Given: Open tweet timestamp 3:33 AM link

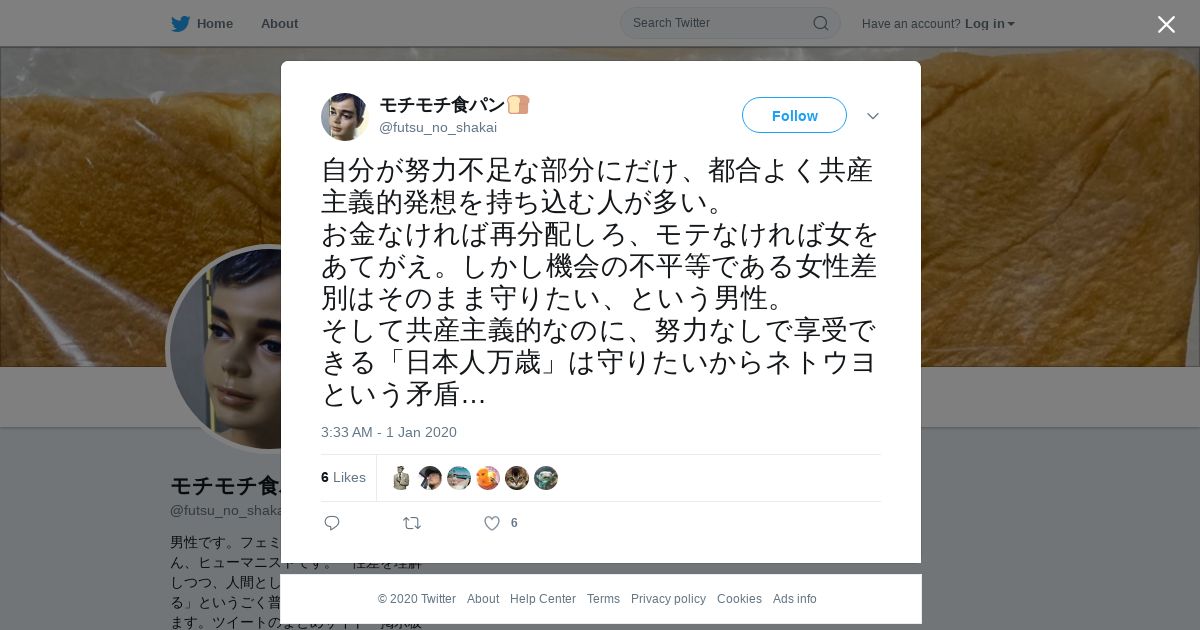Looking at the screenshot, I should [x=389, y=432].
